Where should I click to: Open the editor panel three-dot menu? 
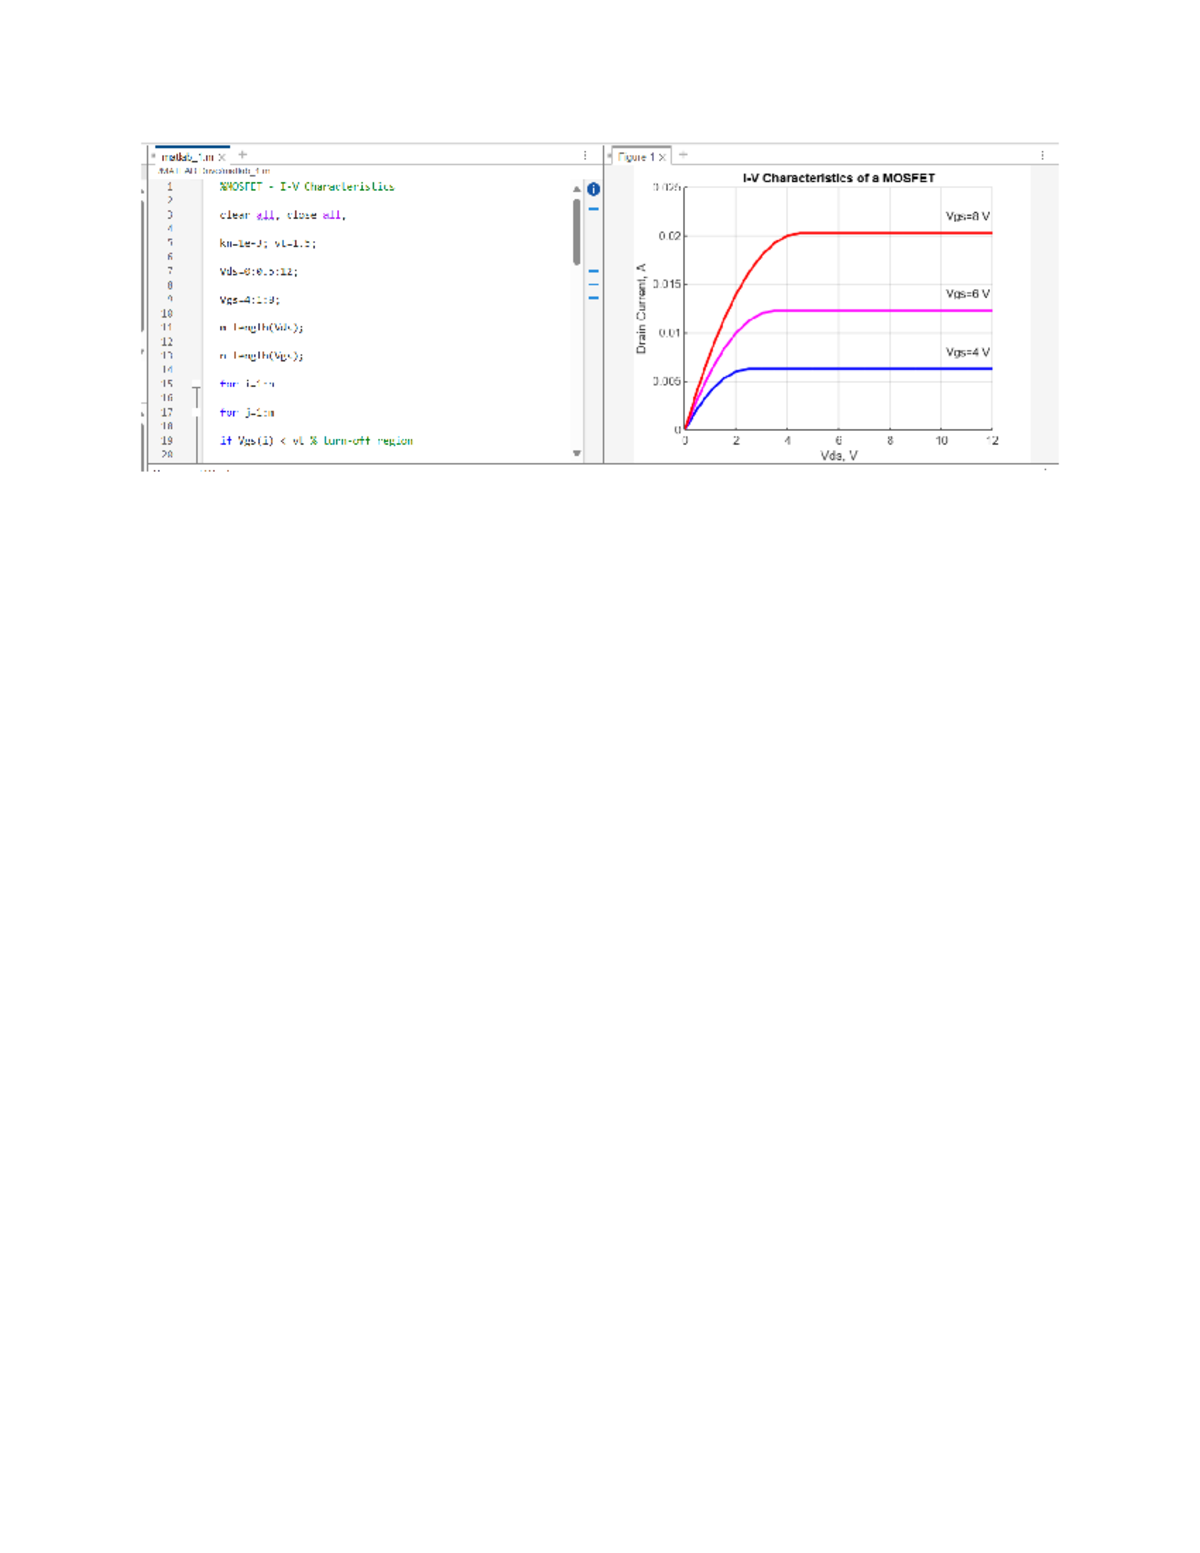pyautogui.click(x=585, y=155)
